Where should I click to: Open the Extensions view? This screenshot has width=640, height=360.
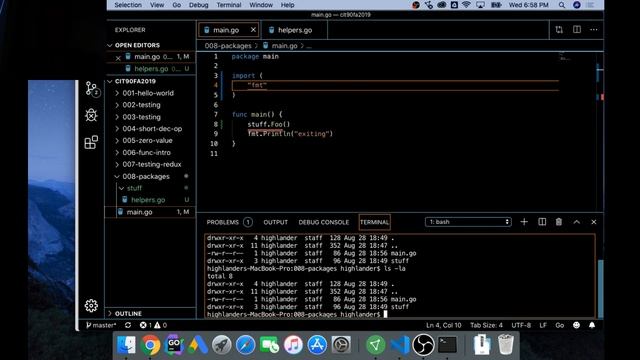click(x=91, y=142)
